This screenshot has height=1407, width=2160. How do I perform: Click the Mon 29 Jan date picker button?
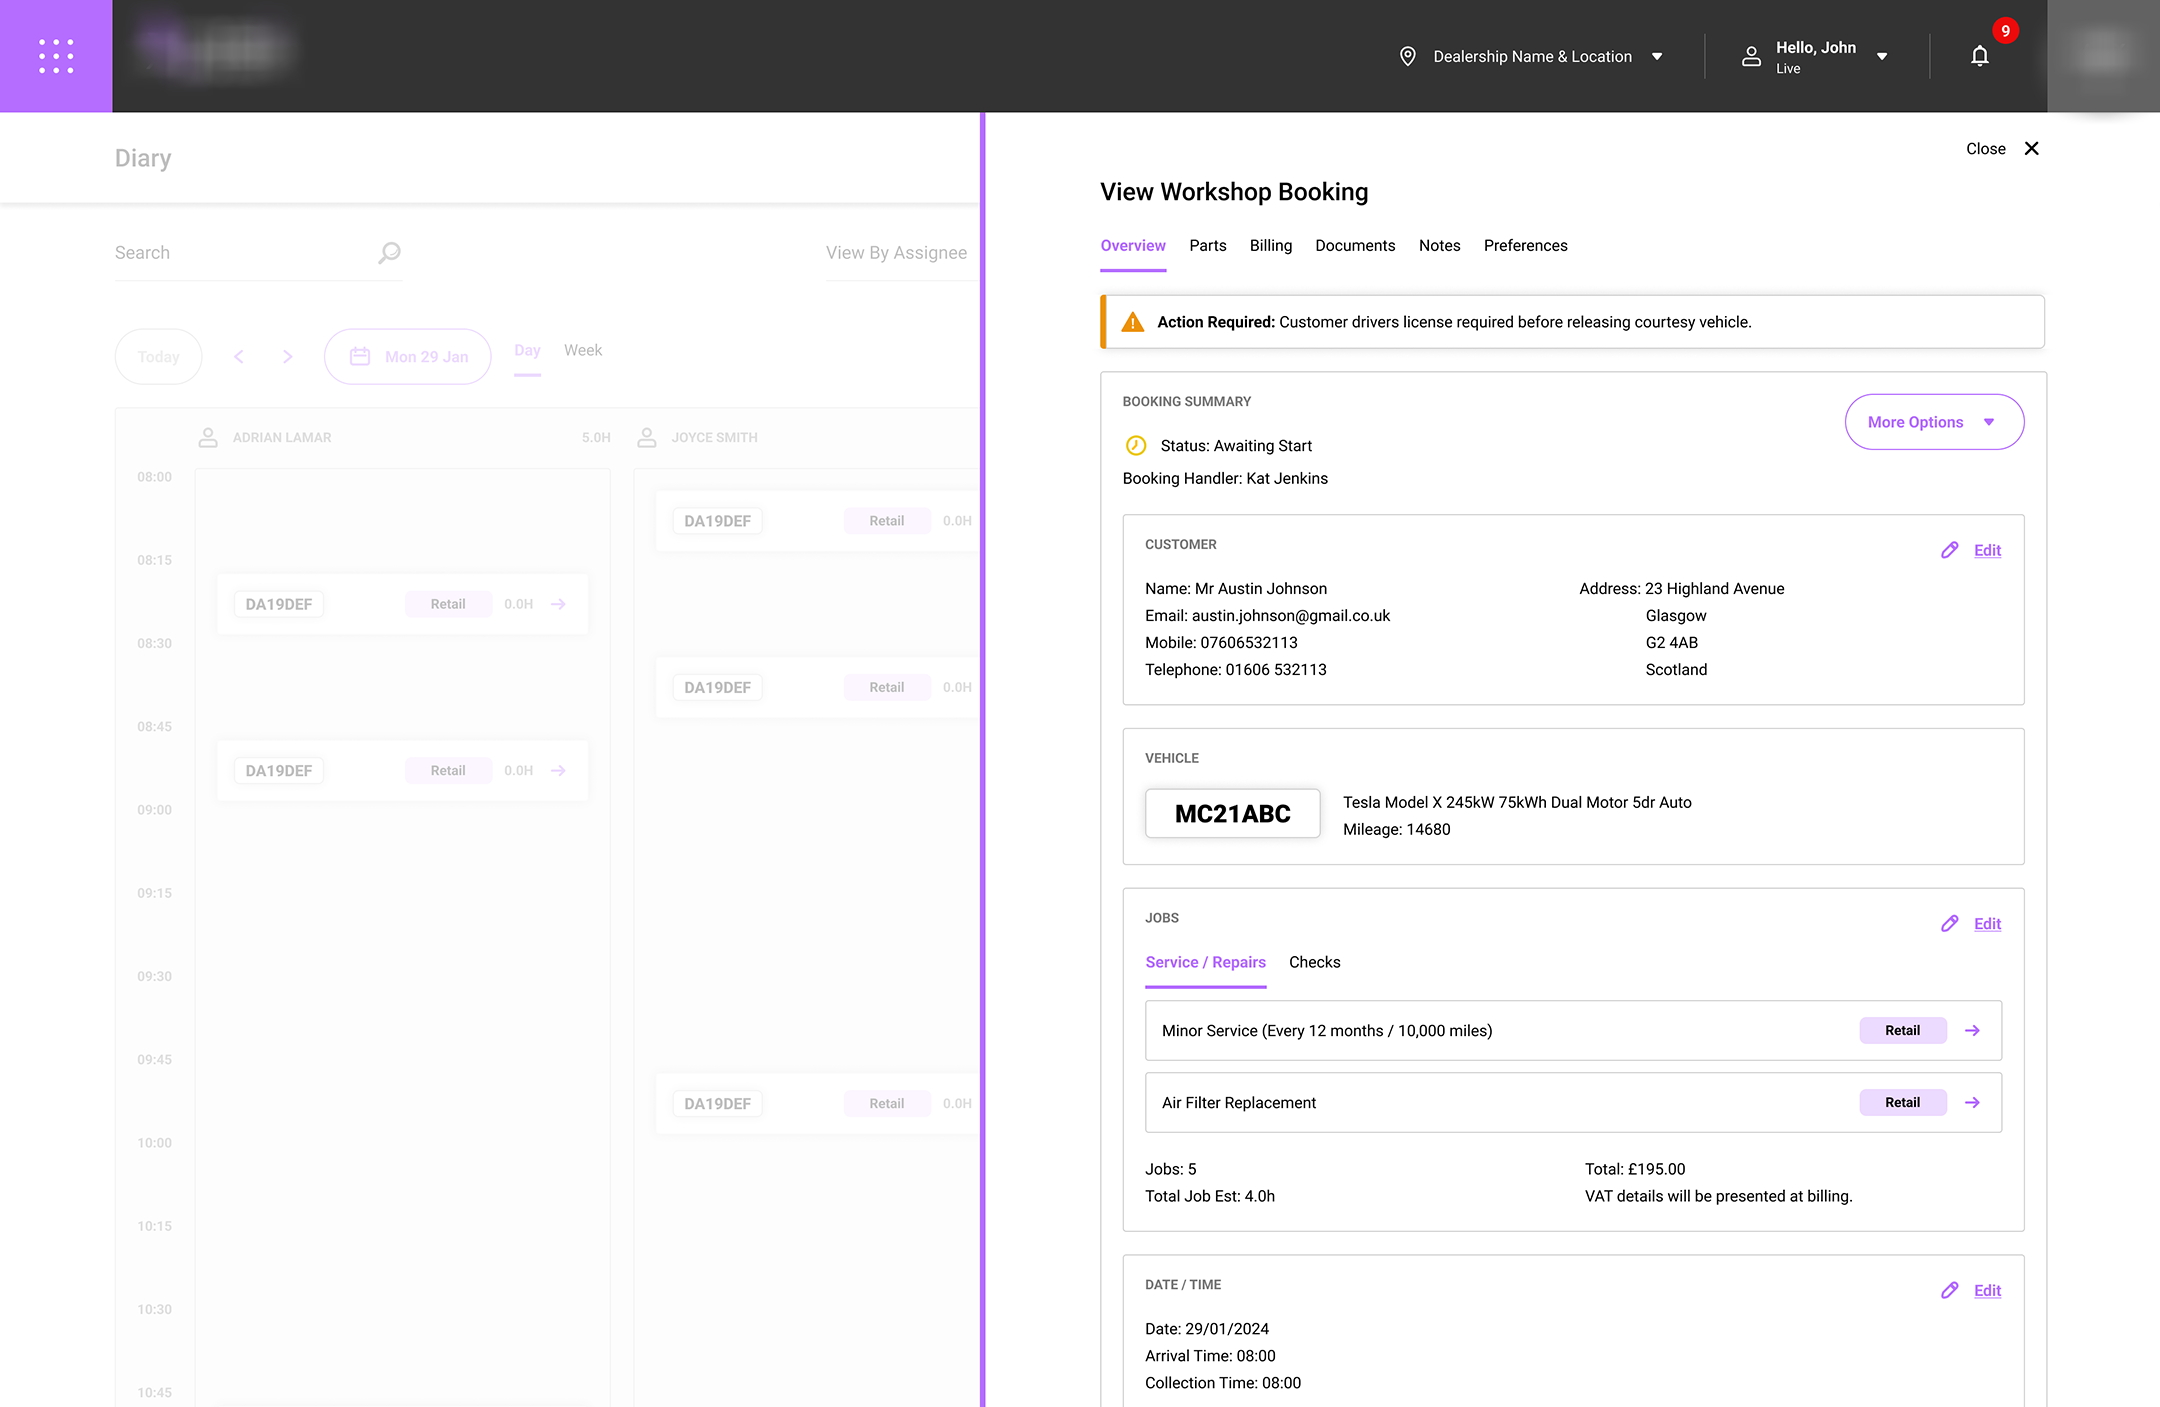(x=408, y=357)
